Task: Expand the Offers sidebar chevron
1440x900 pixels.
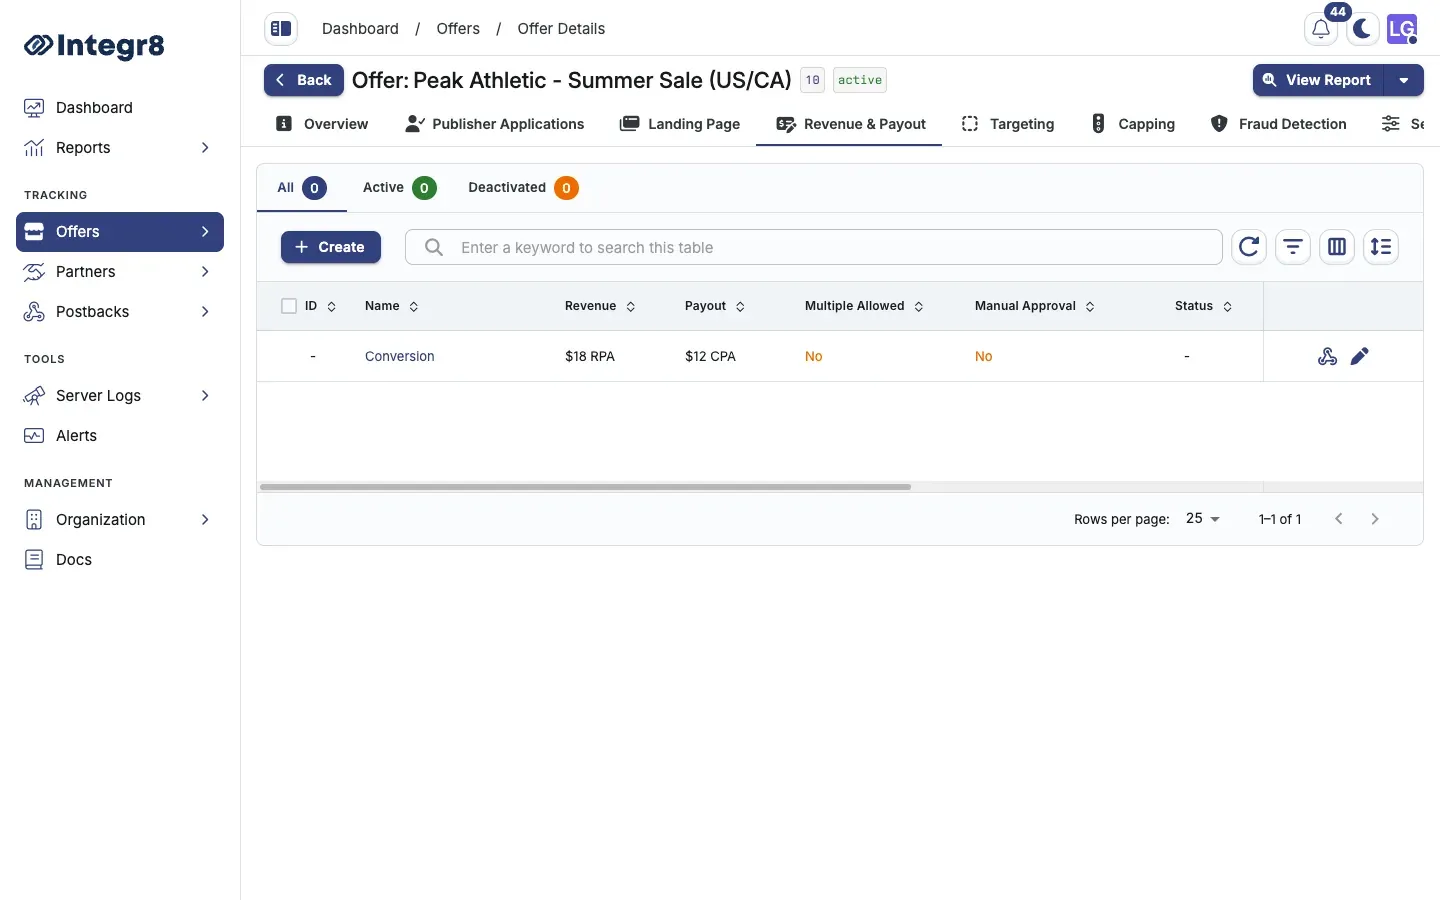Action: (x=205, y=232)
